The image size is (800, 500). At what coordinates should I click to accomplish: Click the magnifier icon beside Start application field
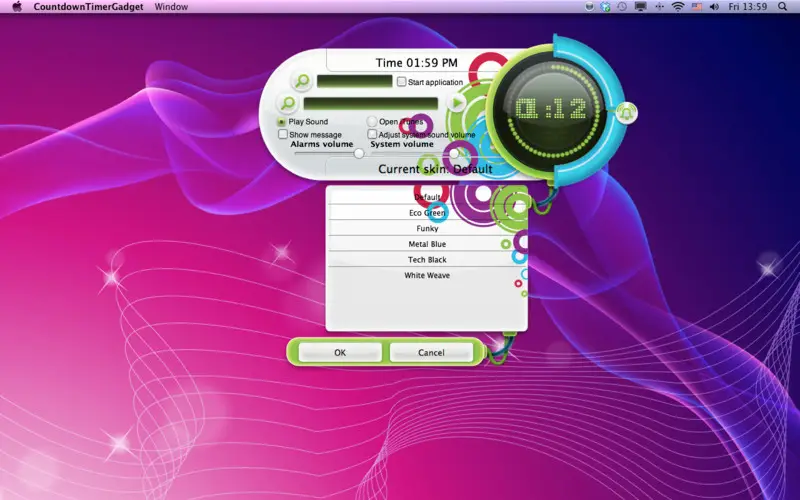303,81
